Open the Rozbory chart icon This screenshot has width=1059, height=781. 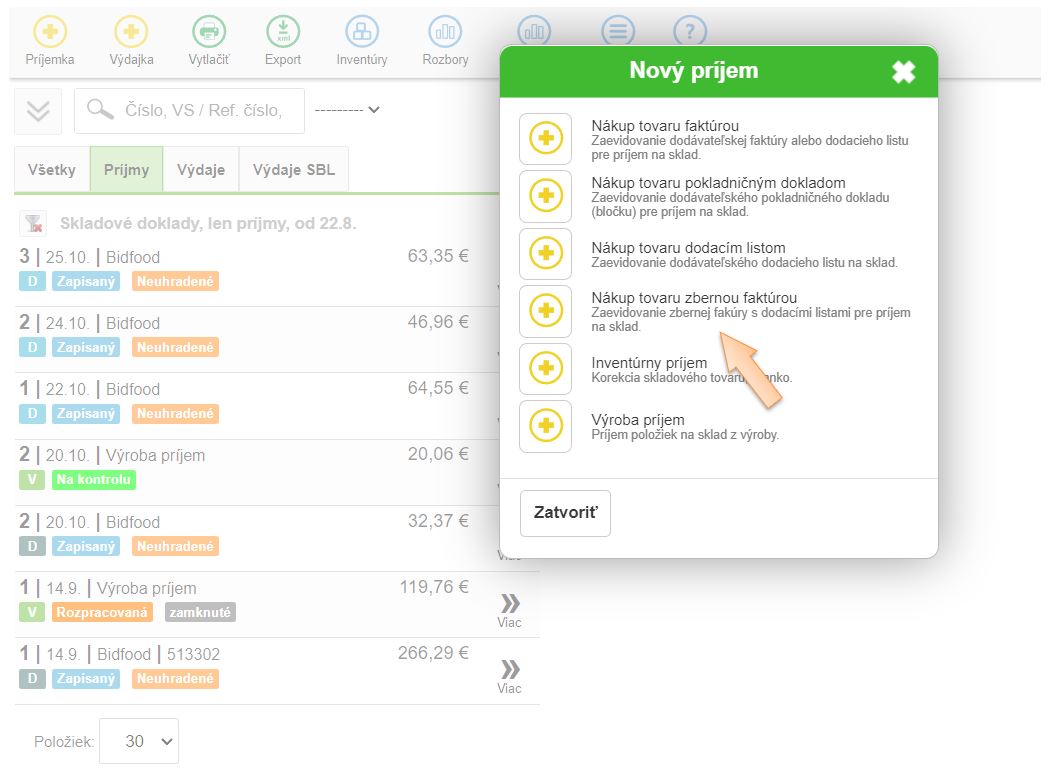[445, 32]
